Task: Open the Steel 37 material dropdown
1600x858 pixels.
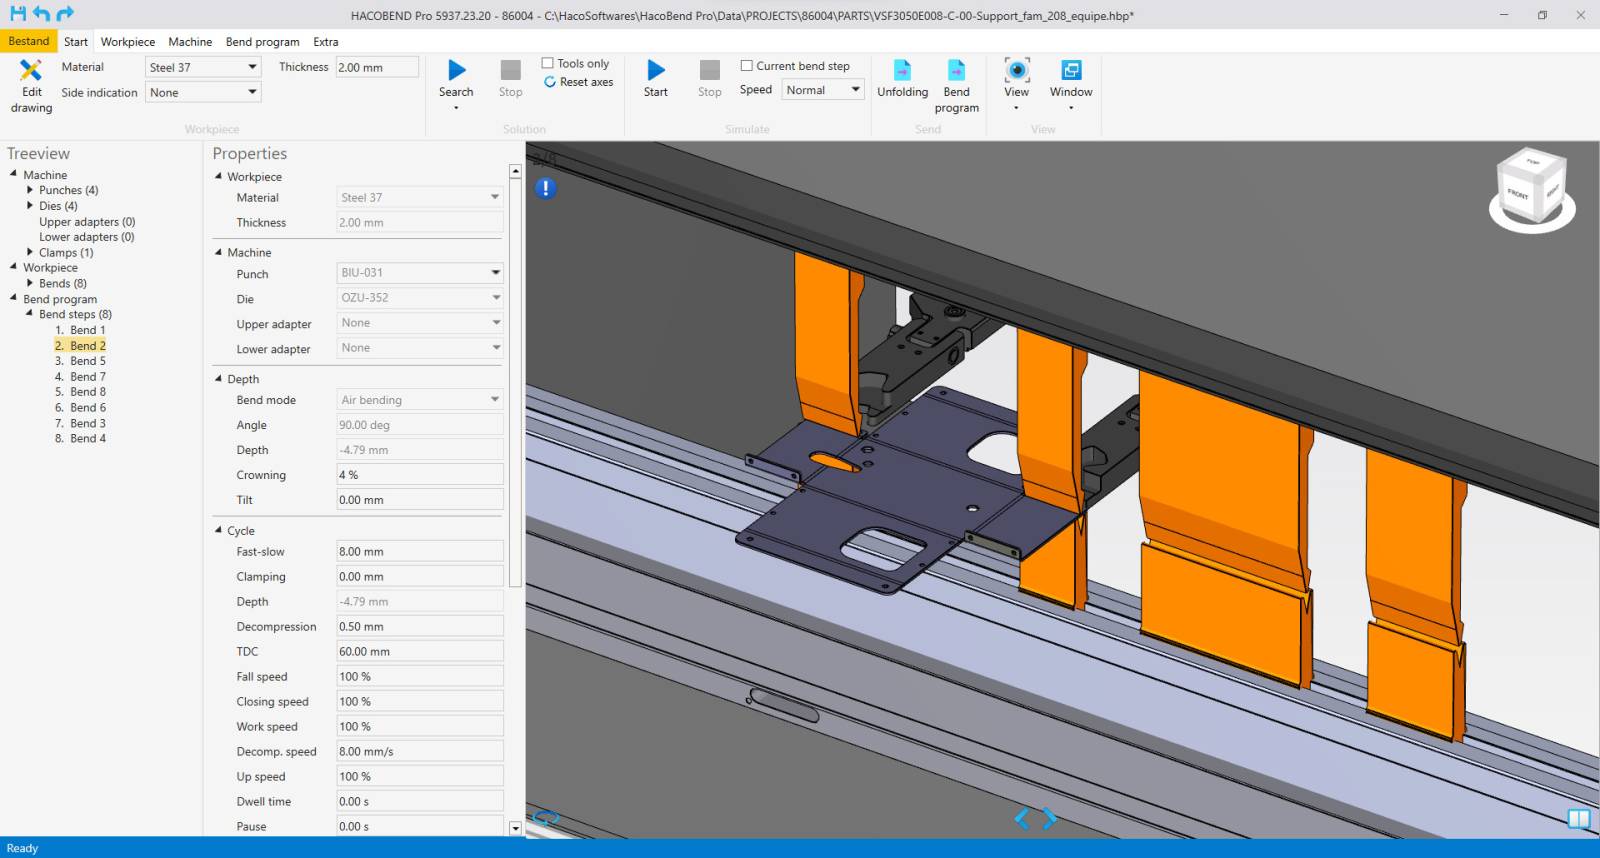Action: (x=203, y=67)
